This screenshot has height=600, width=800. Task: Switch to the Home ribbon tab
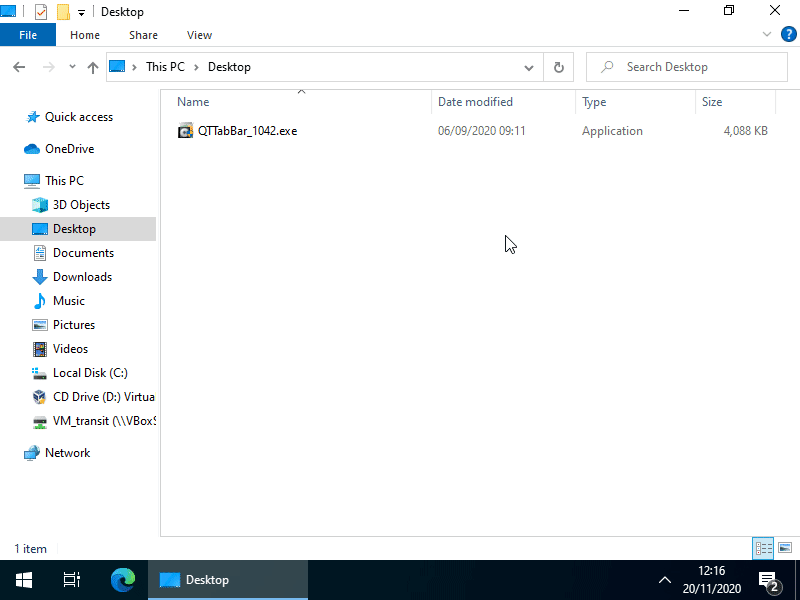pos(85,35)
